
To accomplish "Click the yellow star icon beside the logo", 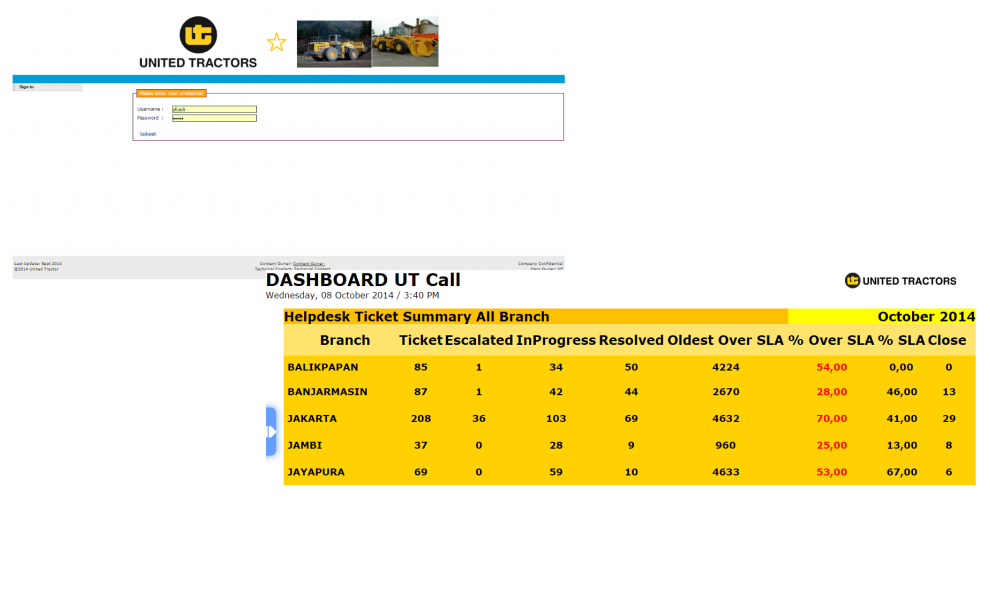I will point(277,42).
